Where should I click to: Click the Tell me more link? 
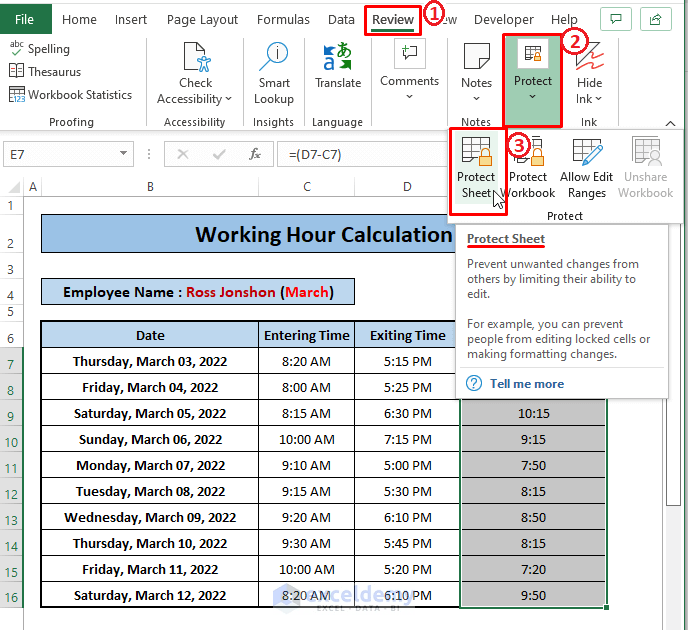coord(527,383)
